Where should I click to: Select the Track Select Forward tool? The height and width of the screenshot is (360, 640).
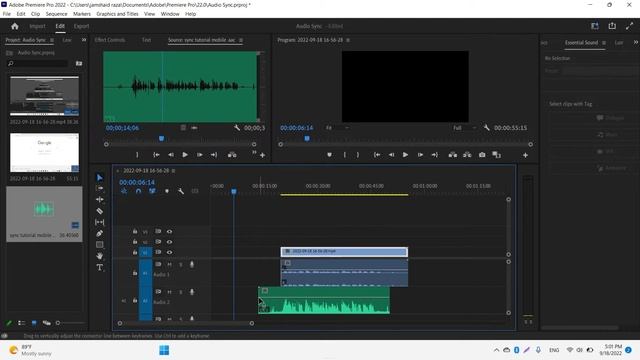(100, 189)
